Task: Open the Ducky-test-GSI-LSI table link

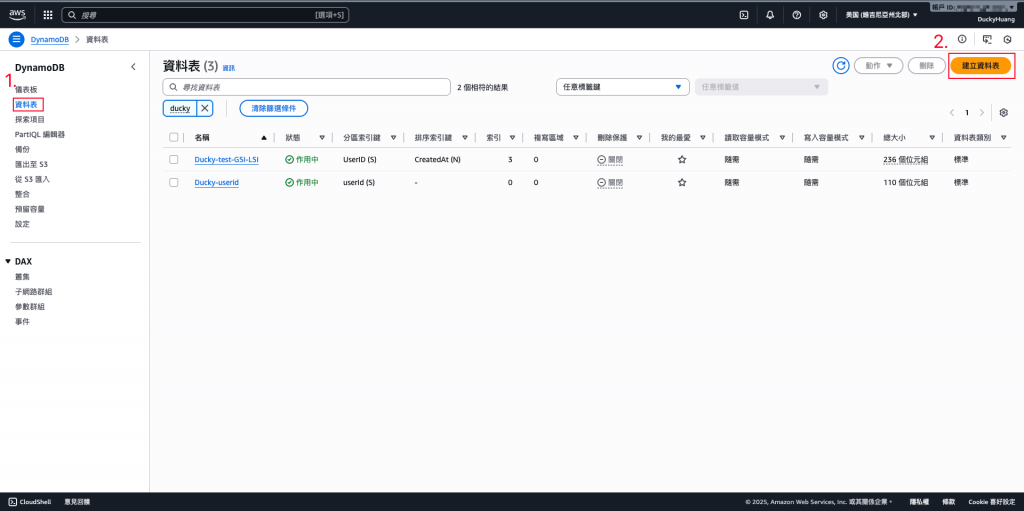Action: [227, 159]
